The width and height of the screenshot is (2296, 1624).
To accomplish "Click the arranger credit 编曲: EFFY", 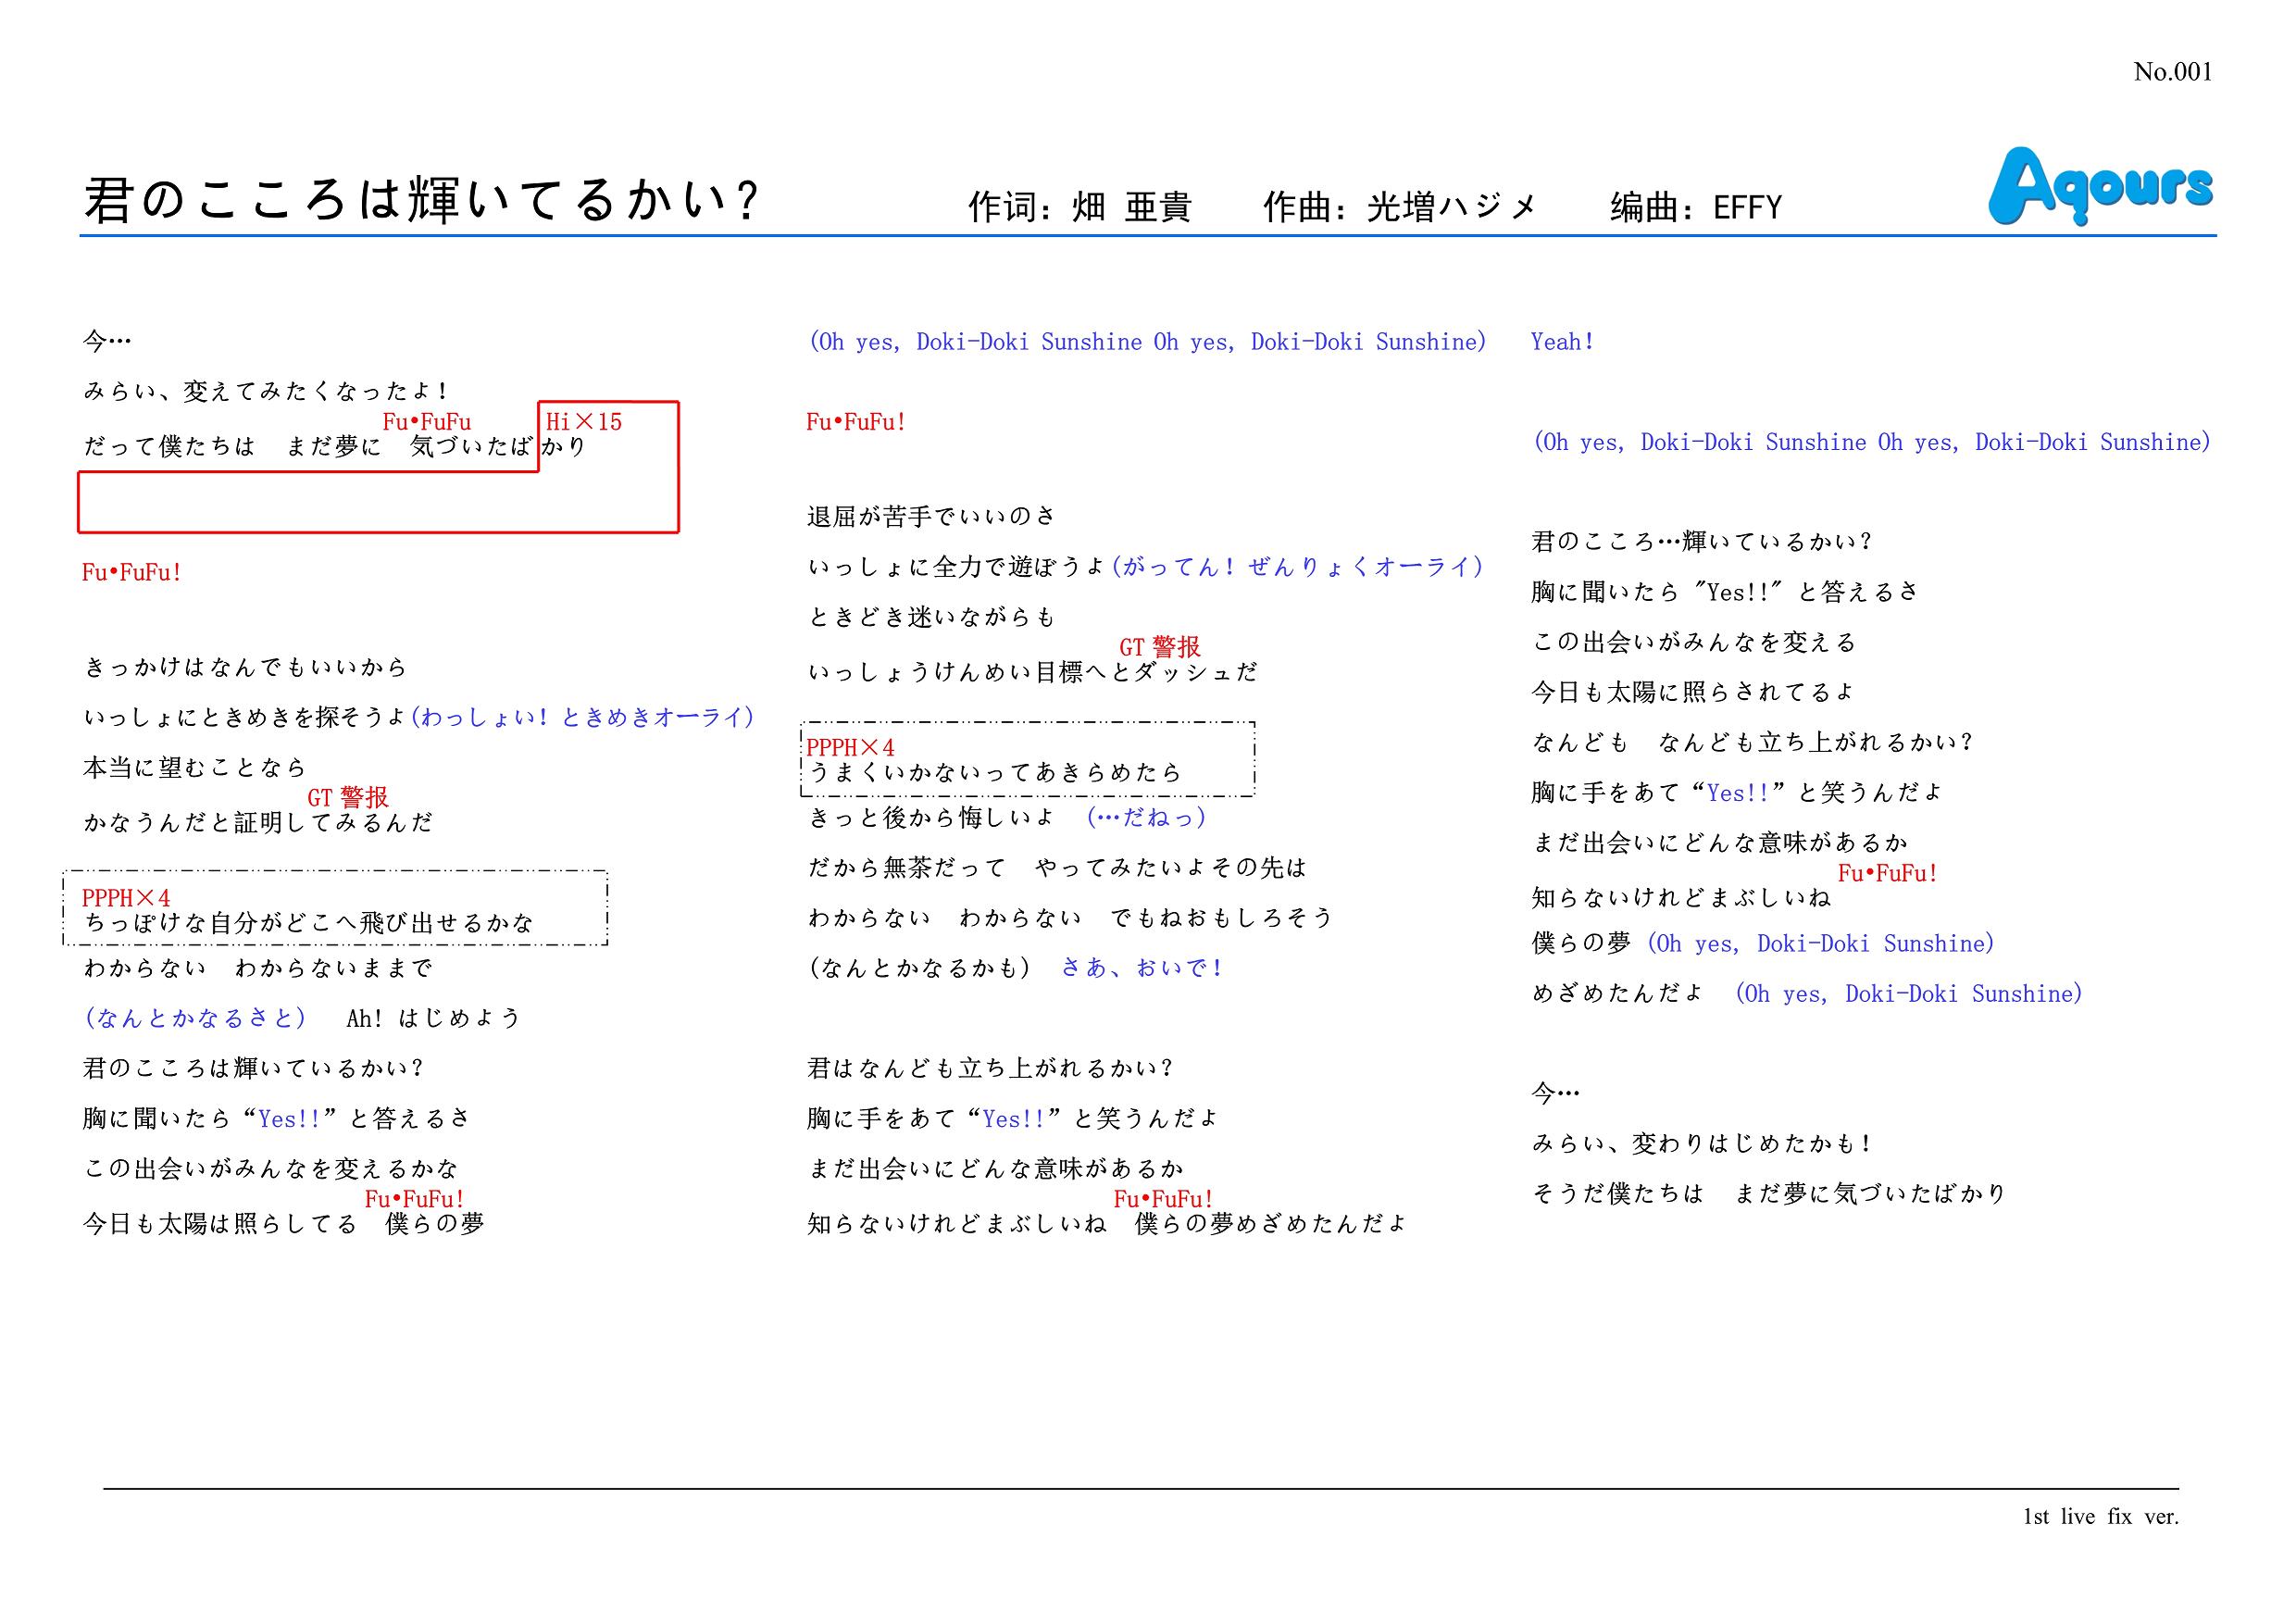I will click(x=1696, y=207).
